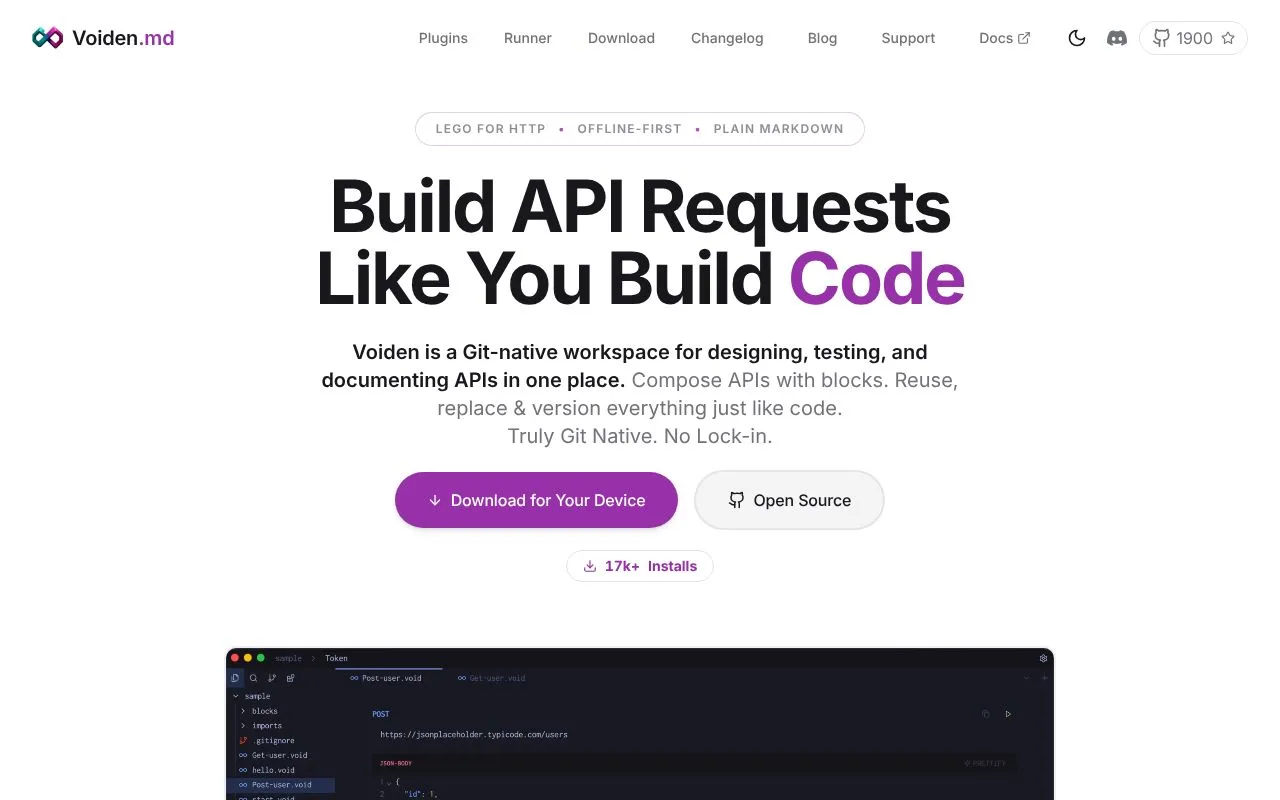Image resolution: width=1280 pixels, height=800 pixels.
Task: Open the GitHub 1900 stars button
Action: coord(1193,38)
